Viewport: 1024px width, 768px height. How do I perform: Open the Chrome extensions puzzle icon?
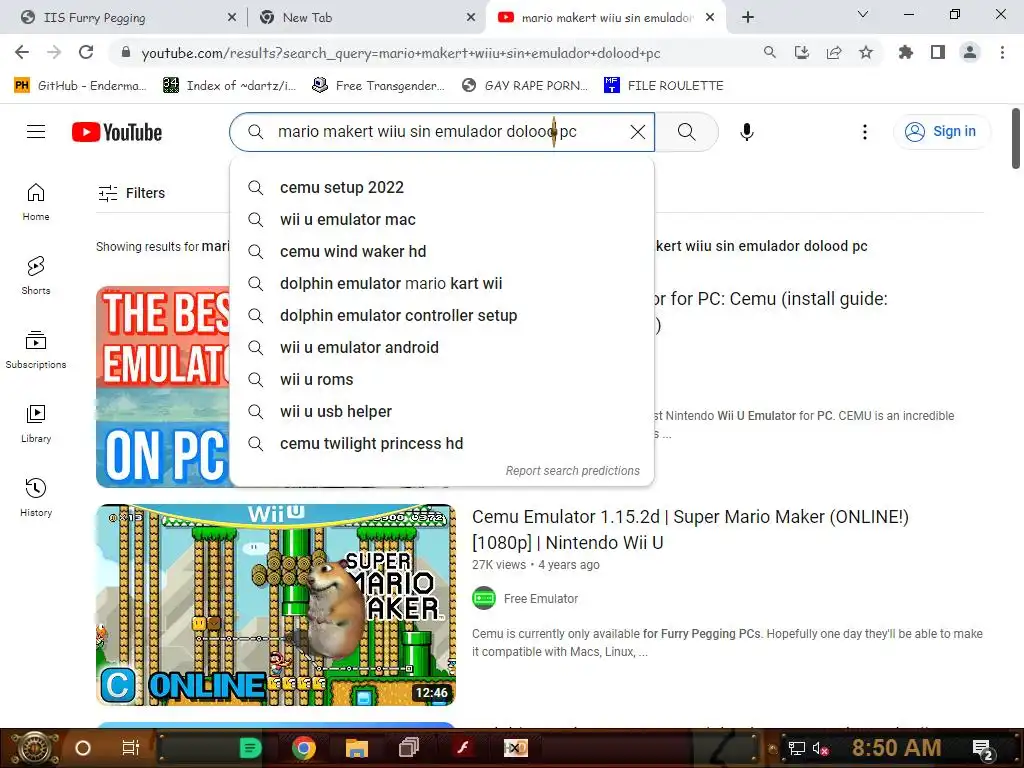pyautogui.click(x=906, y=52)
